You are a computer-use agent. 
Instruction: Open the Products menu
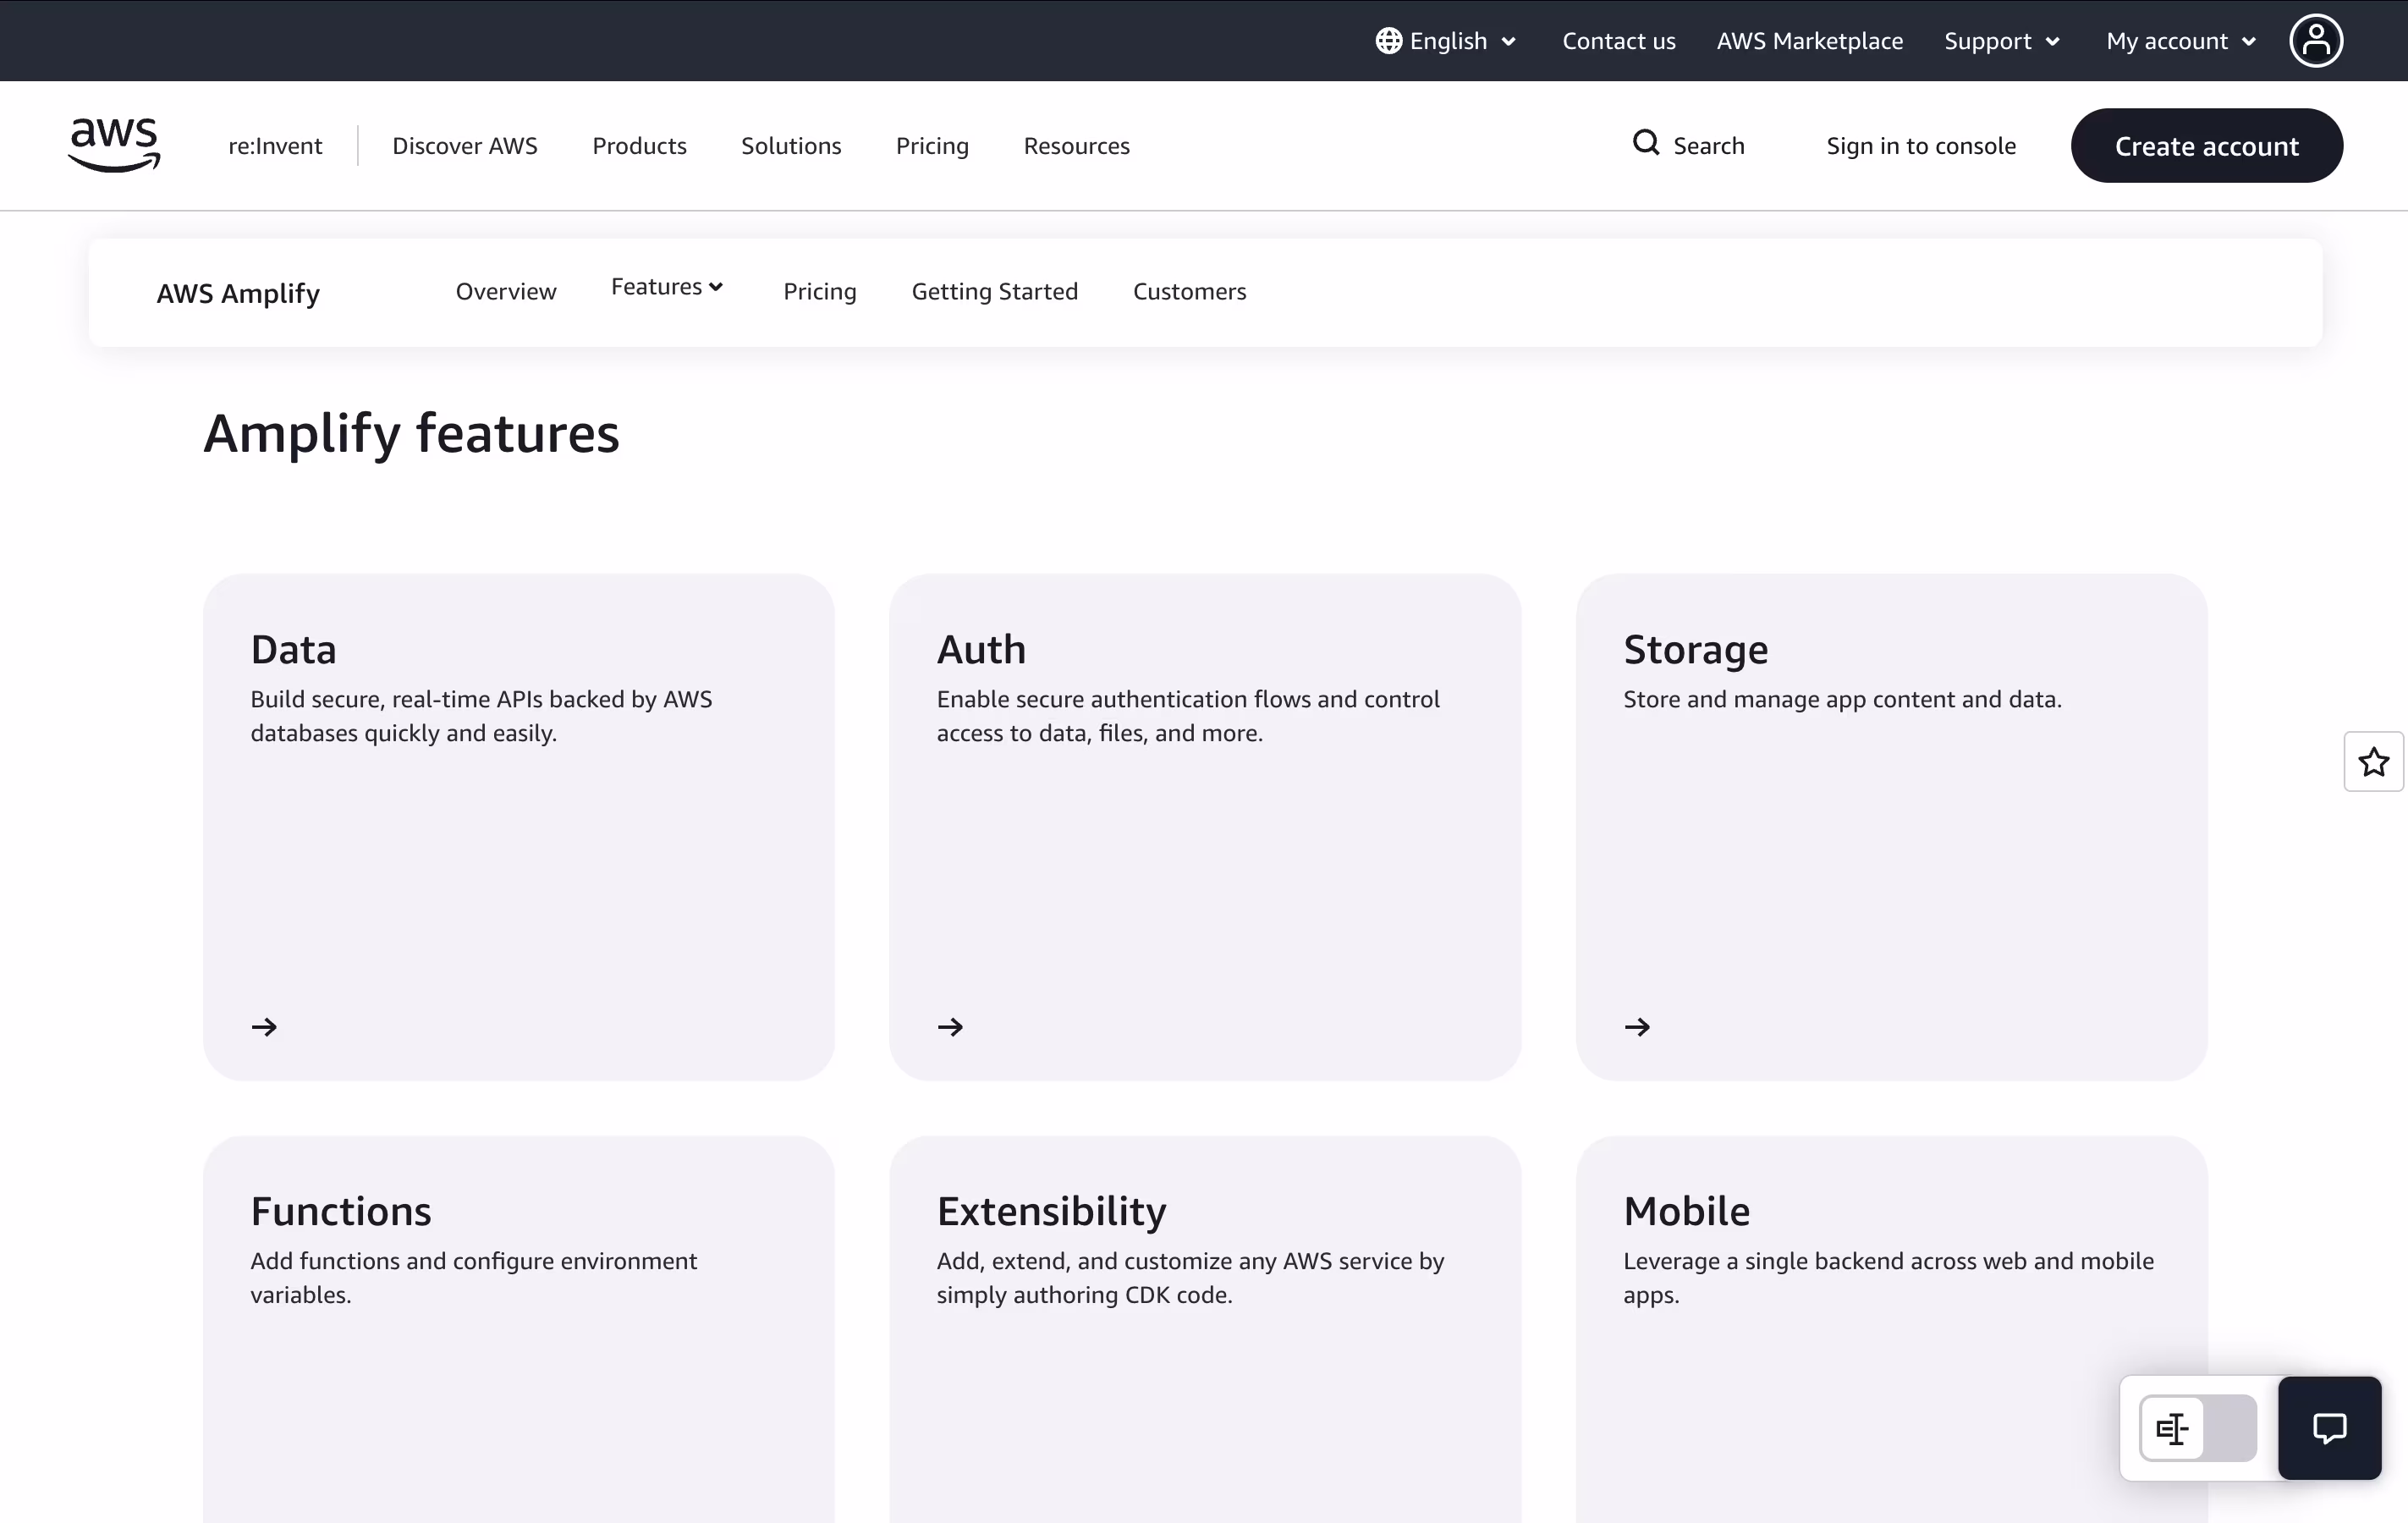(639, 146)
